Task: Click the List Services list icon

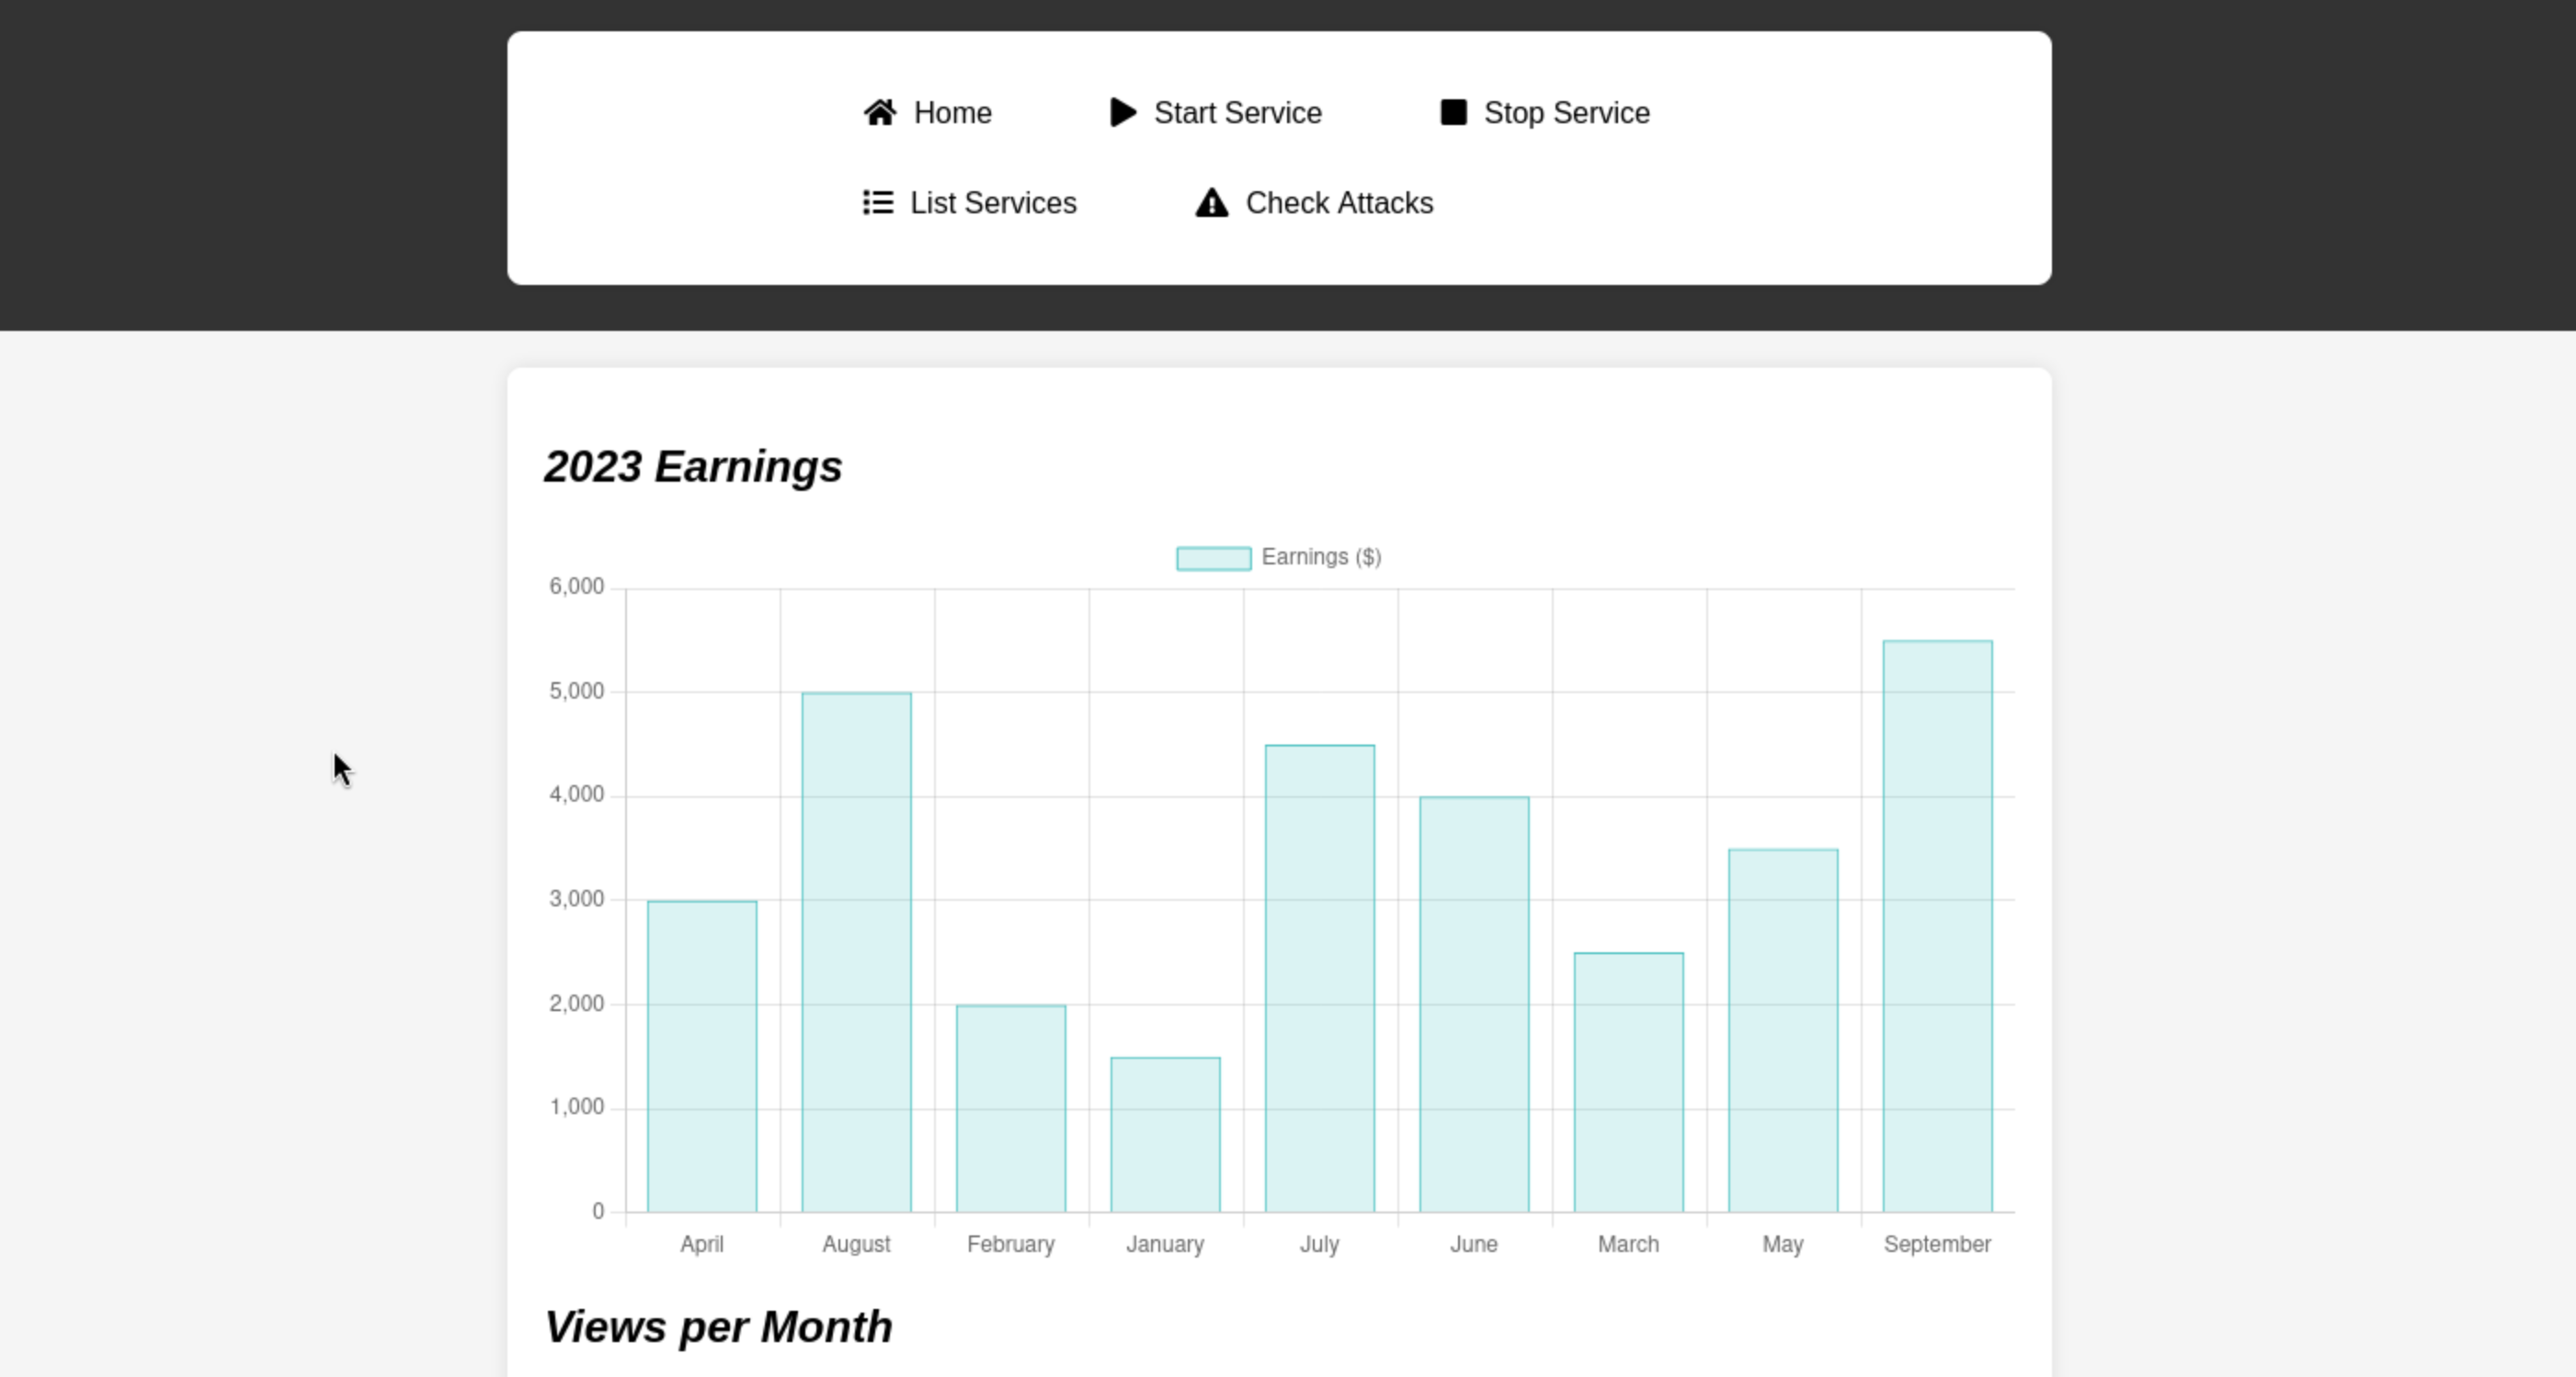Action: tap(878, 203)
